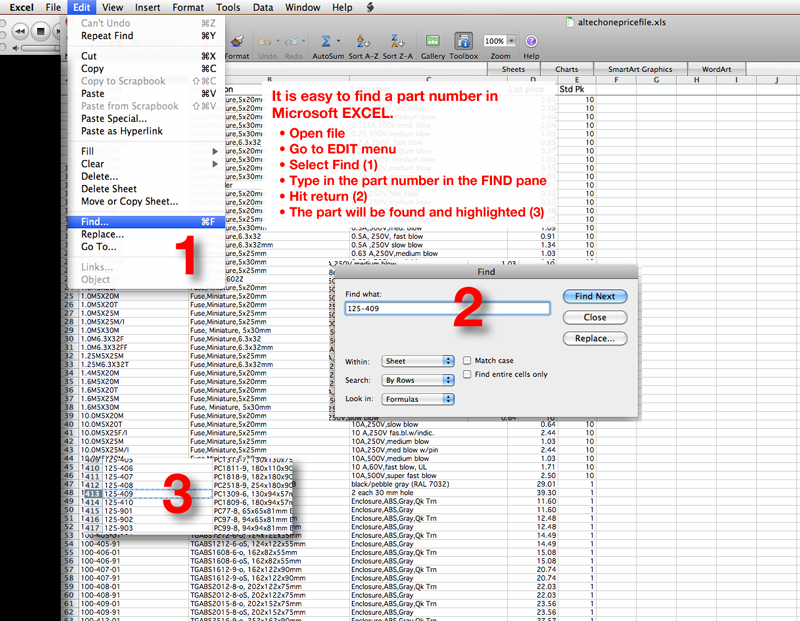Click the rewind playback button
The image size is (800, 621).
[x=20, y=32]
